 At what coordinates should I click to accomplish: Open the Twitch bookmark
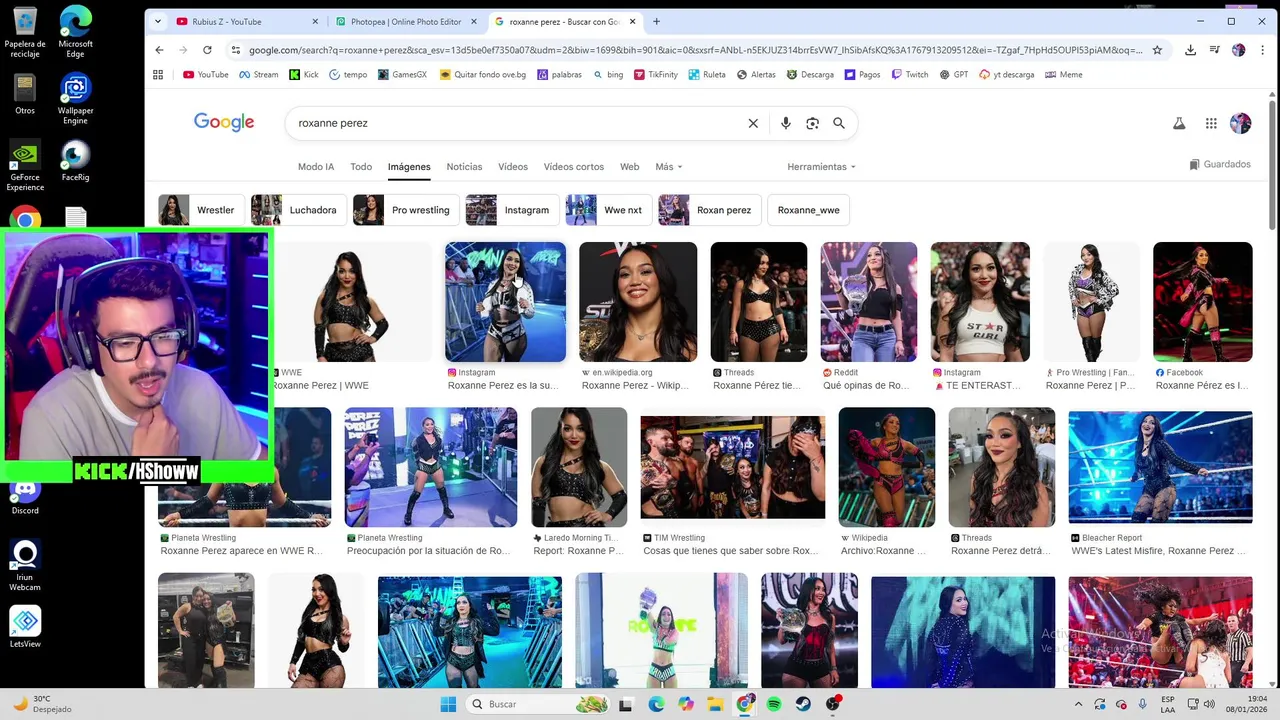coord(909,74)
